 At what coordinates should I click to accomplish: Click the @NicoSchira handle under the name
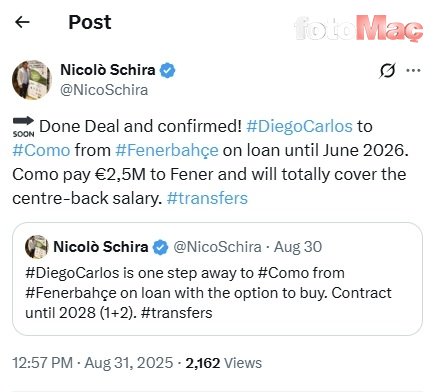[x=104, y=90]
